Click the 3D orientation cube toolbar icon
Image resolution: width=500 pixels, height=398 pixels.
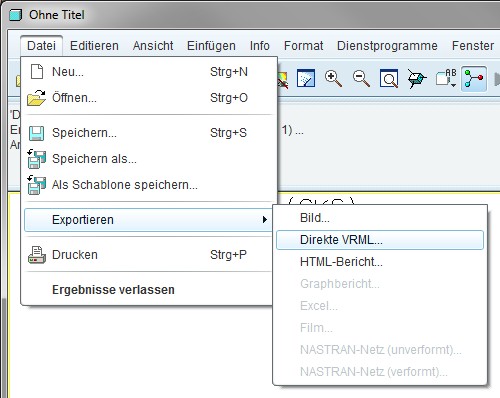point(417,79)
